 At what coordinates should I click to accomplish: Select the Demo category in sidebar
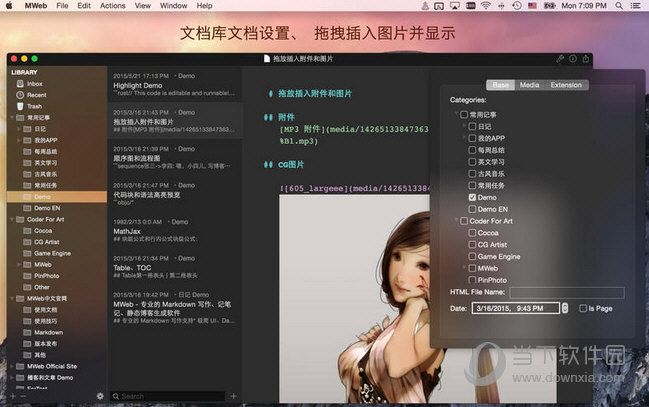tap(57, 197)
